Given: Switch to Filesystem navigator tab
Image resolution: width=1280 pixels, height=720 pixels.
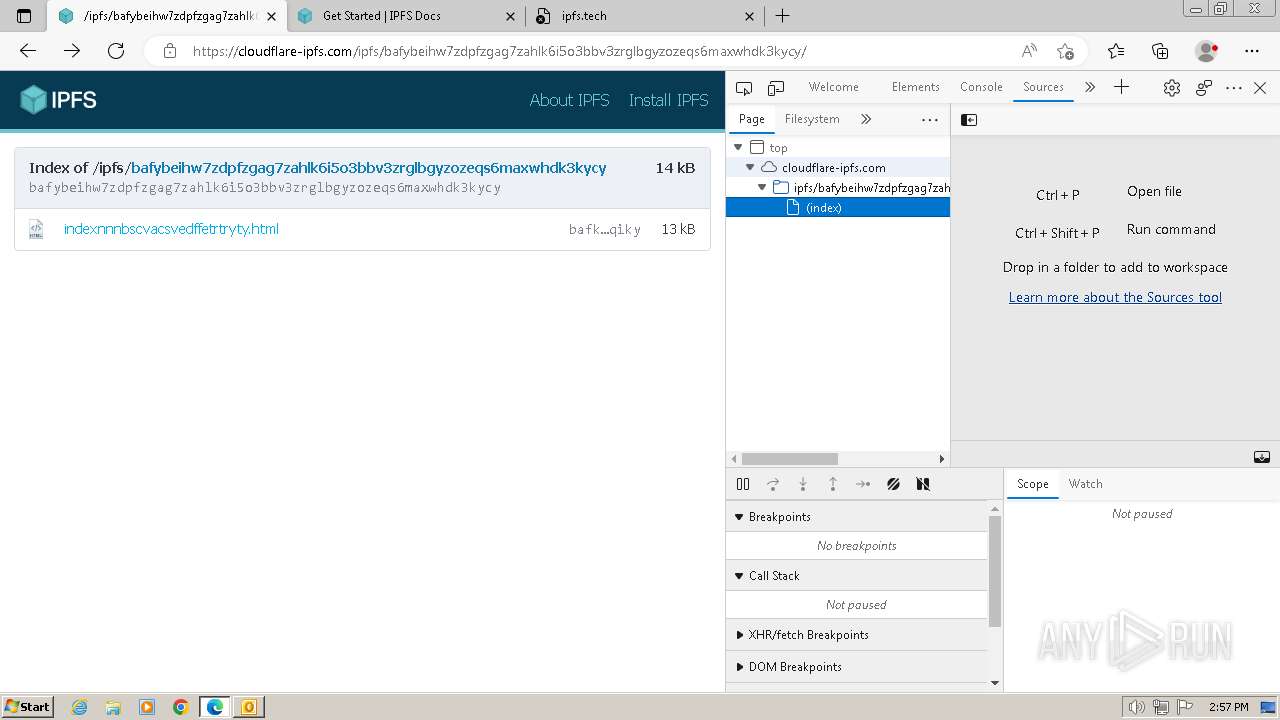Looking at the screenshot, I should 812,119.
